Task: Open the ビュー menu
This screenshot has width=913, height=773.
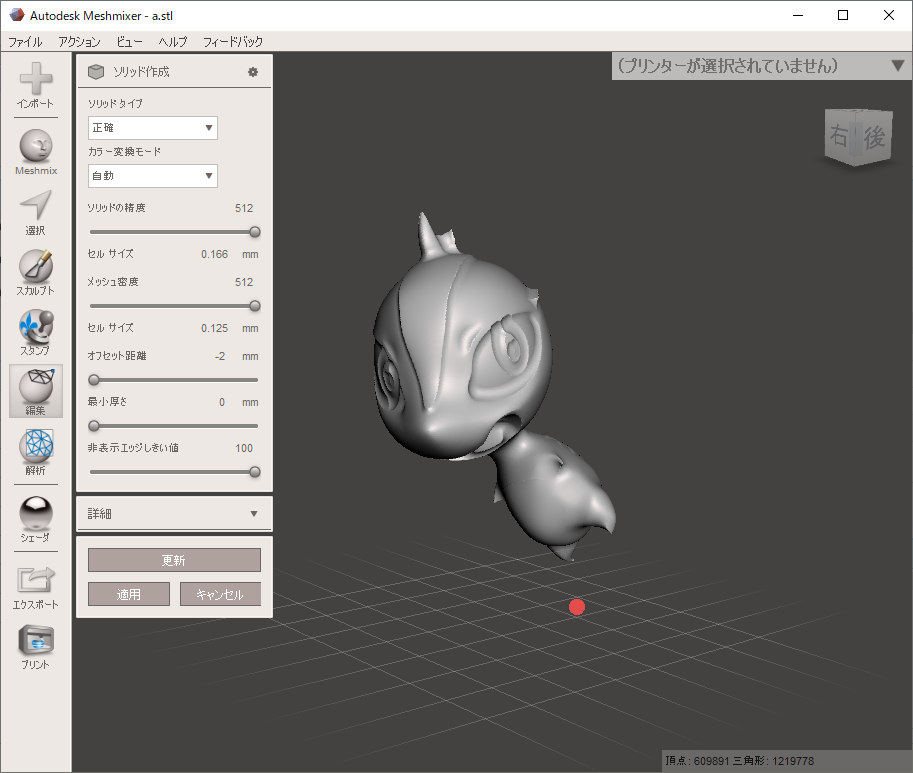Action: (x=129, y=42)
